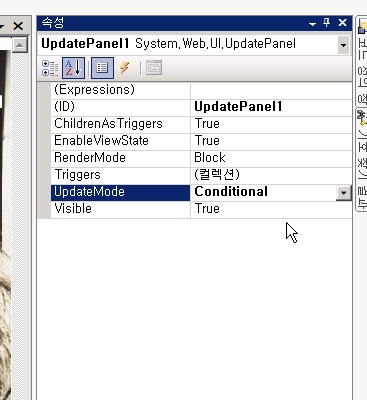Viewport: 367px width, 400px height.
Task: Select the RenderMode property row
Action: click(x=202, y=158)
